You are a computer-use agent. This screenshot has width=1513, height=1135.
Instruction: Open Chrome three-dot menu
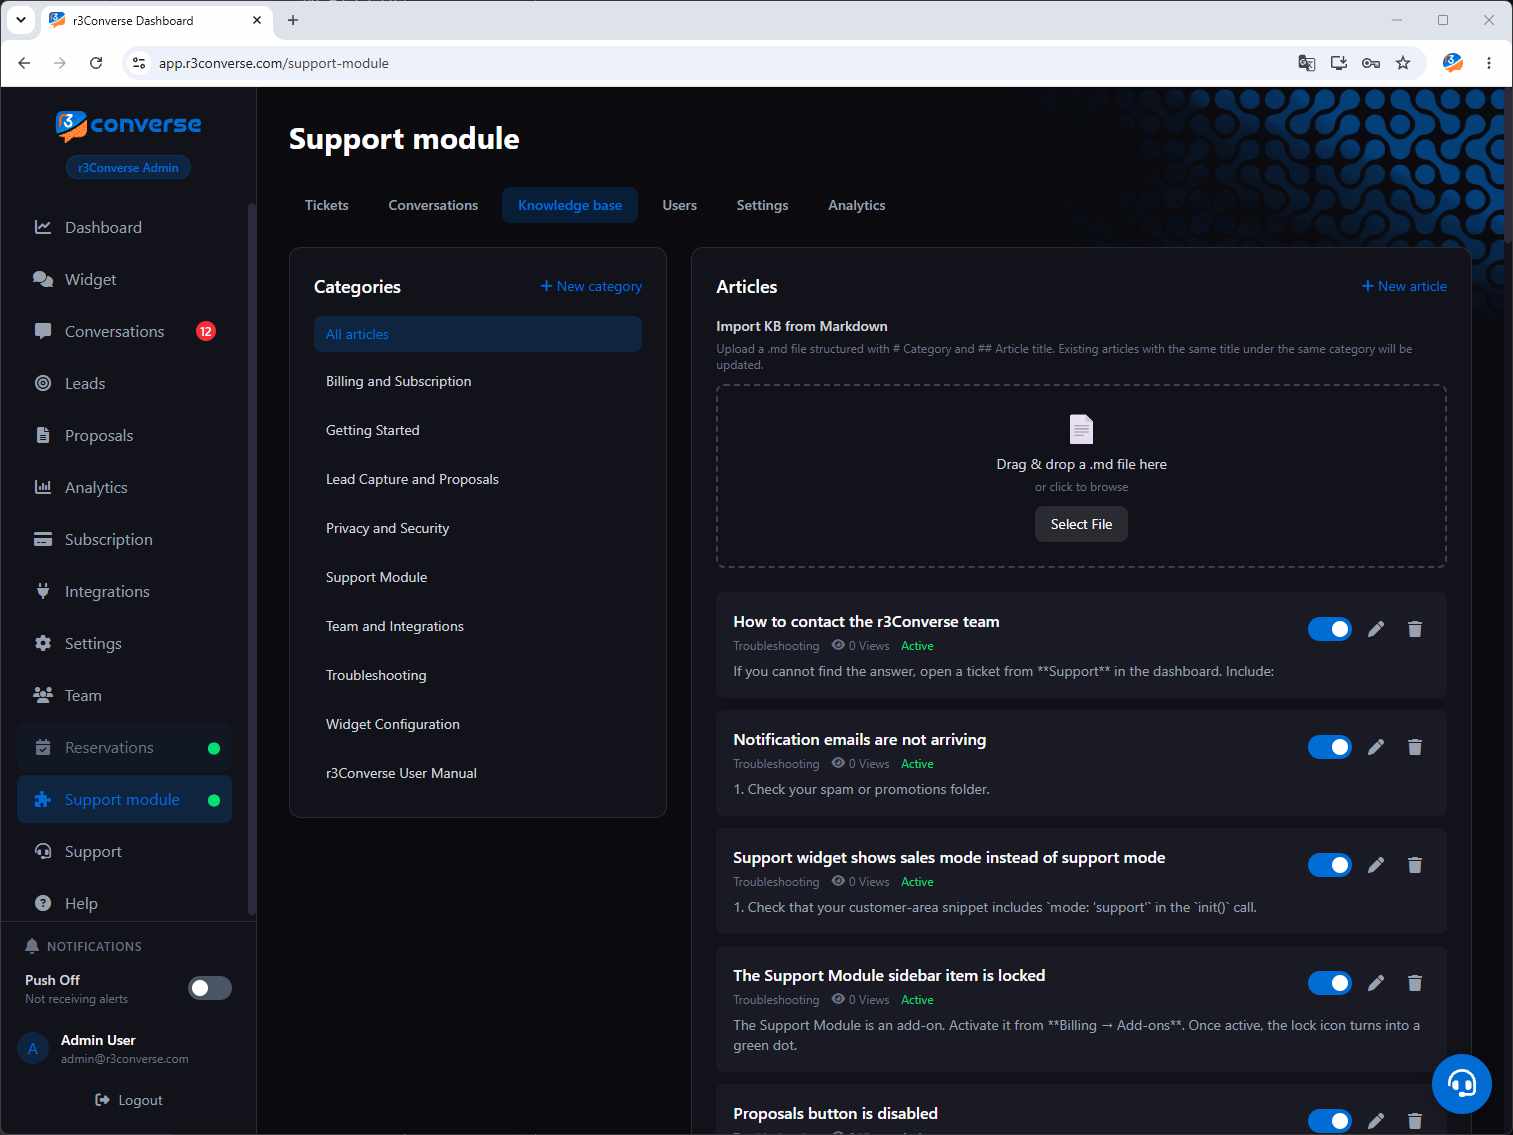point(1489,63)
